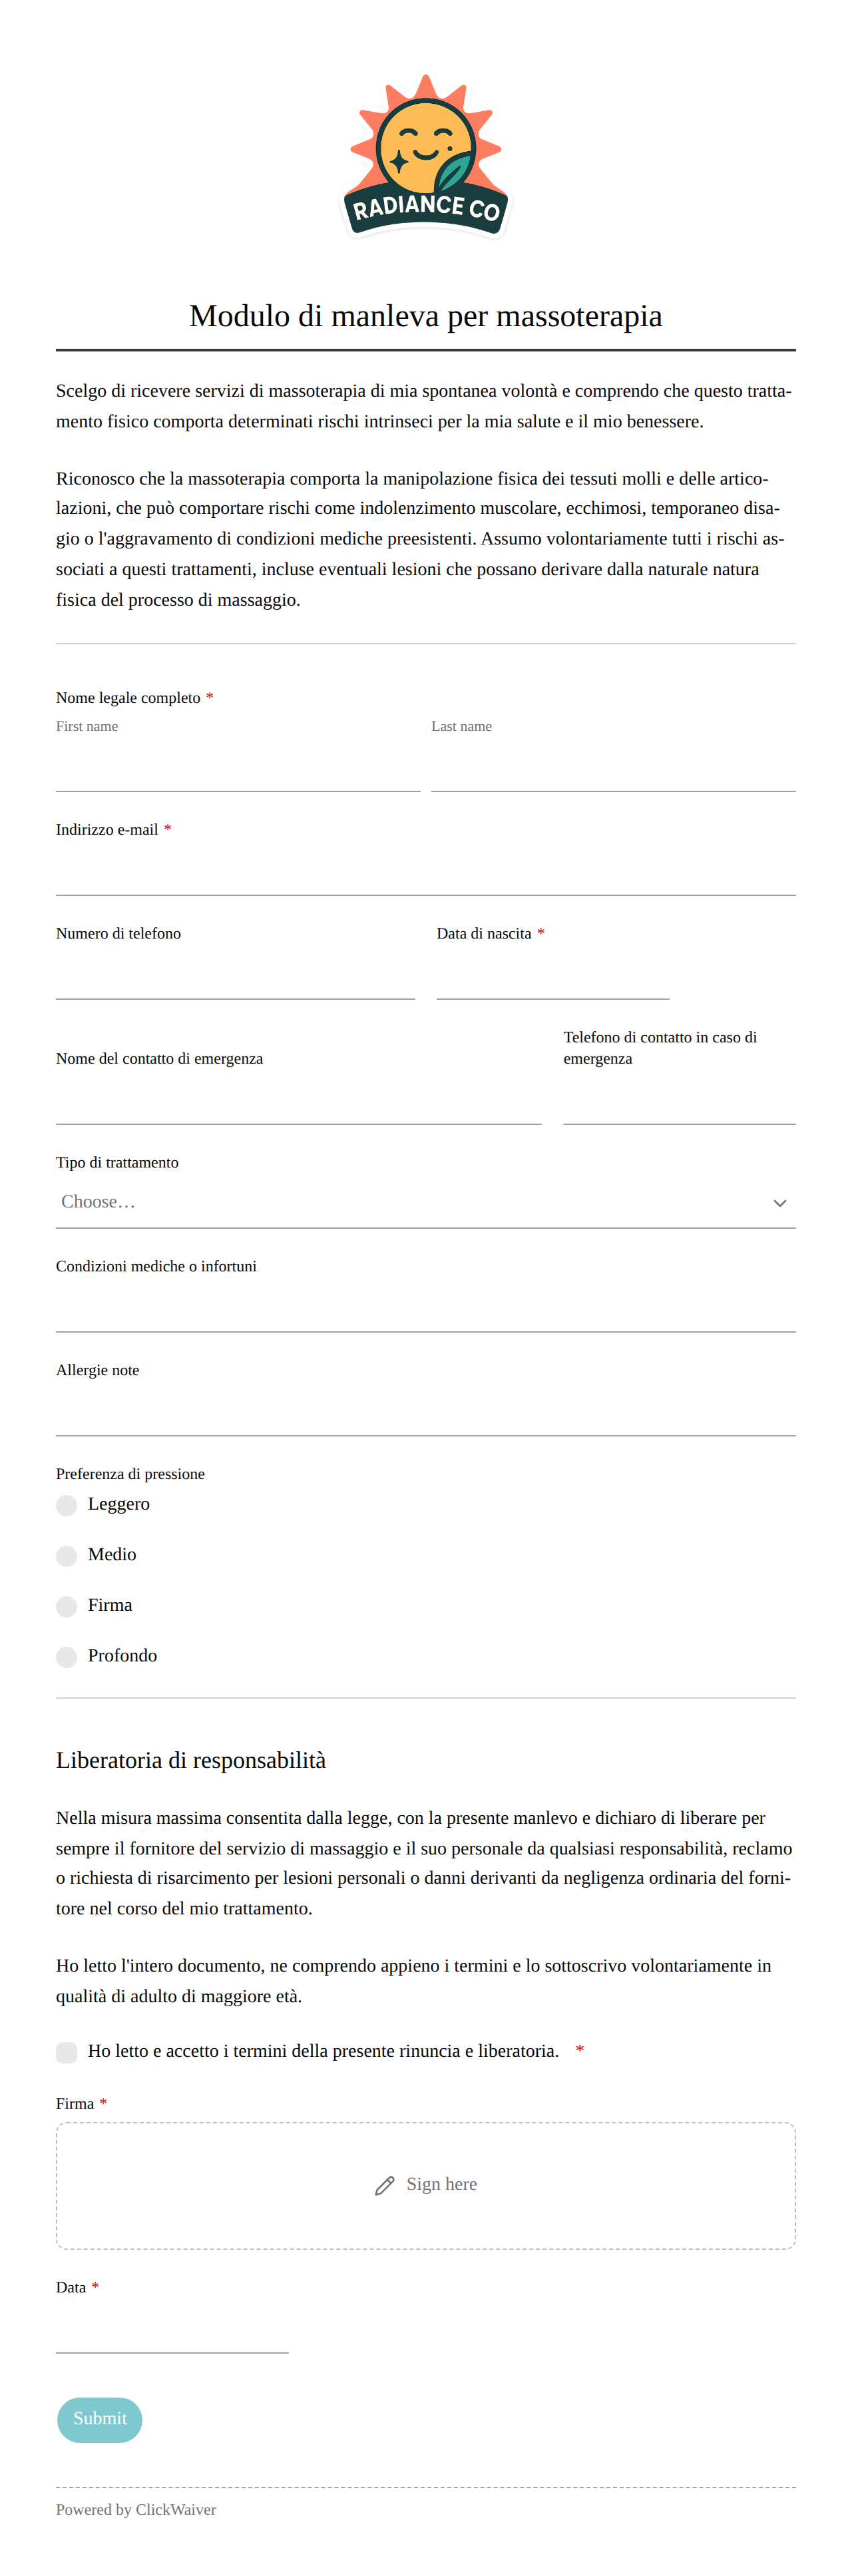The image size is (852, 2576).
Task: Click the First name input field
Action: click(x=238, y=767)
